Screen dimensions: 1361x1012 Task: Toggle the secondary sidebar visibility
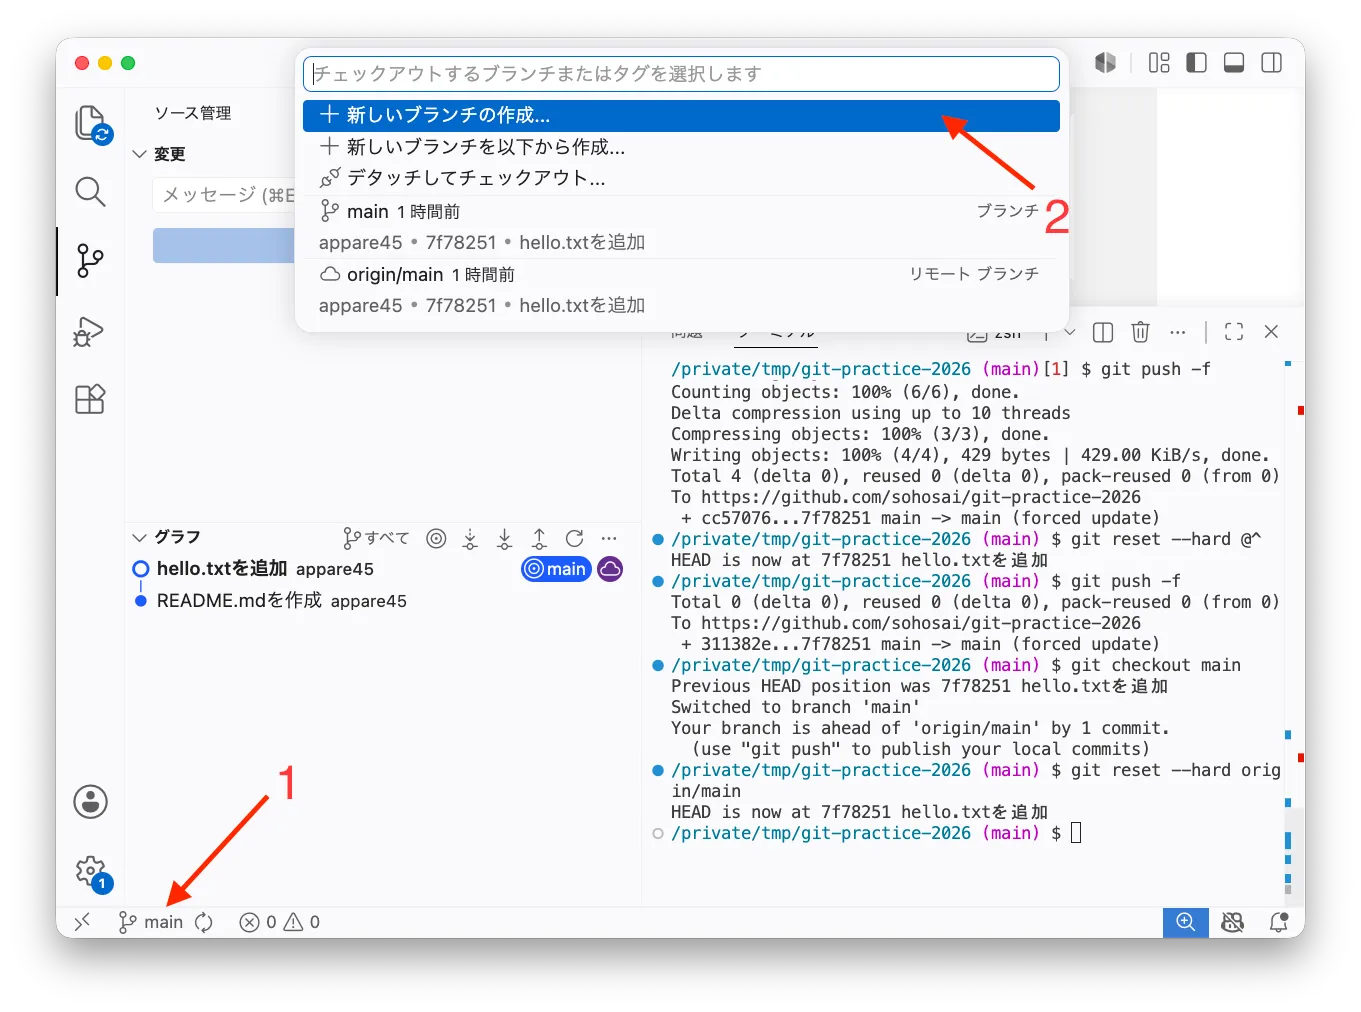tap(1271, 63)
